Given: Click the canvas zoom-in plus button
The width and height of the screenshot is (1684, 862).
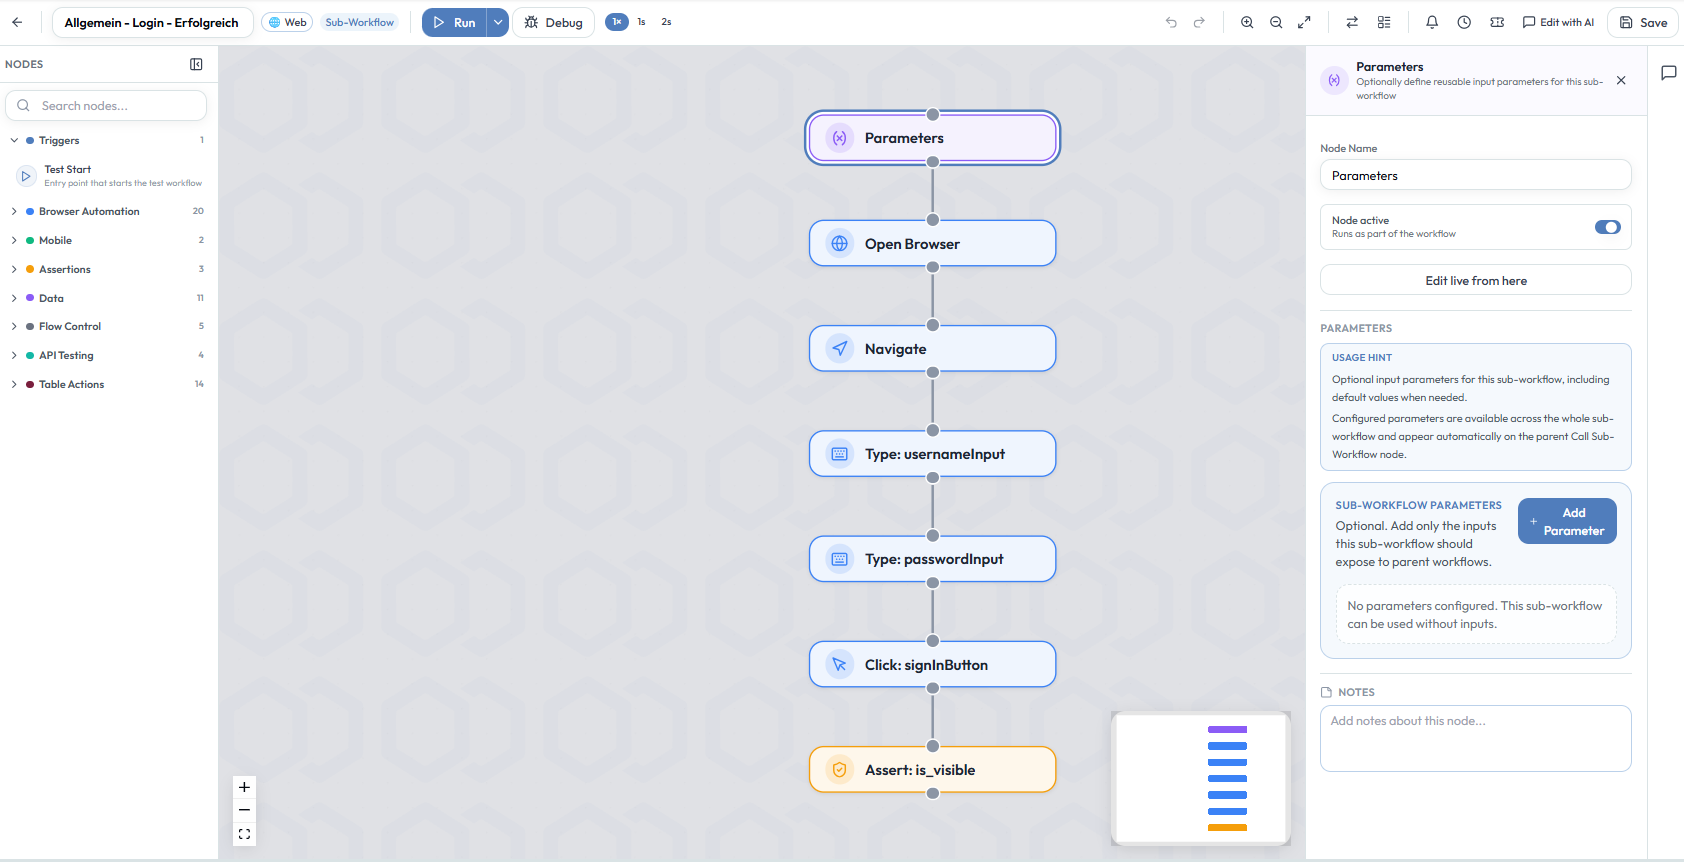Looking at the screenshot, I should click(x=244, y=787).
